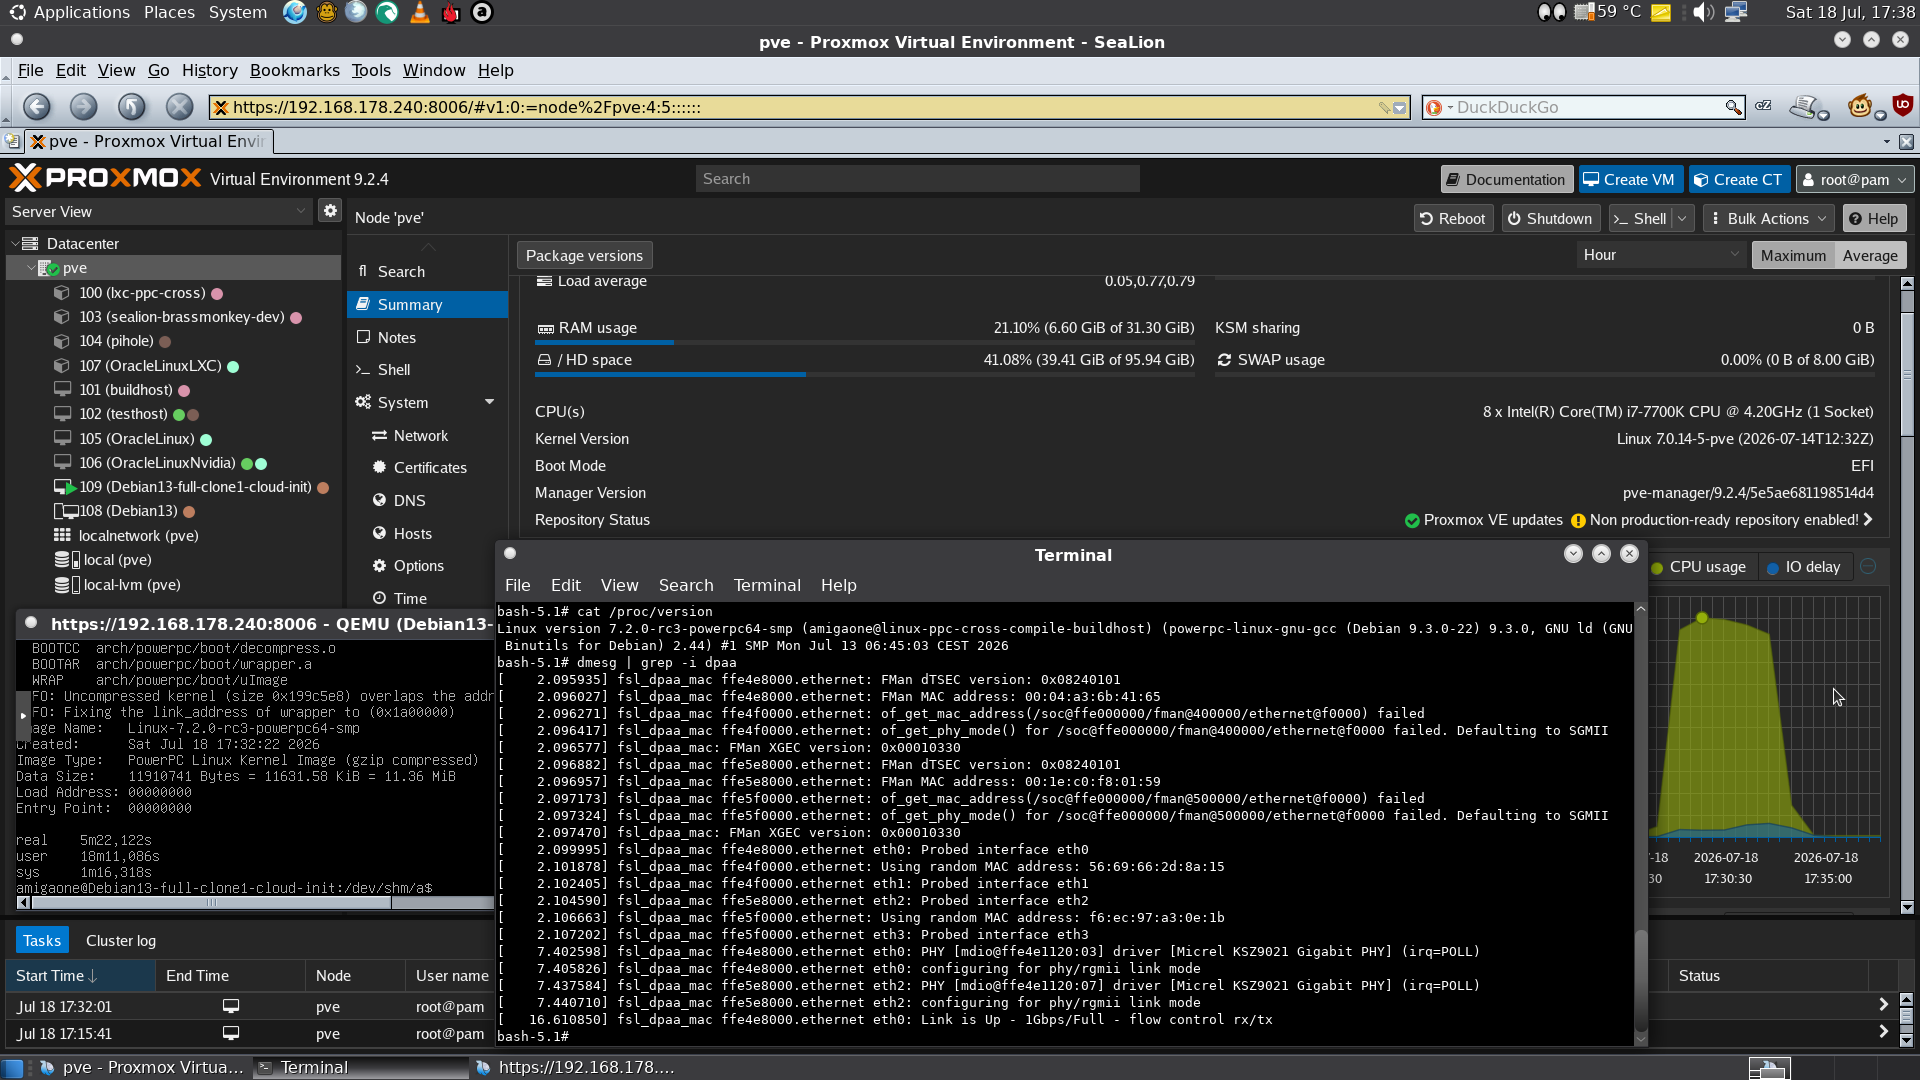
Task: Click the monkey launcher icon in top panel
Action: 326,12
